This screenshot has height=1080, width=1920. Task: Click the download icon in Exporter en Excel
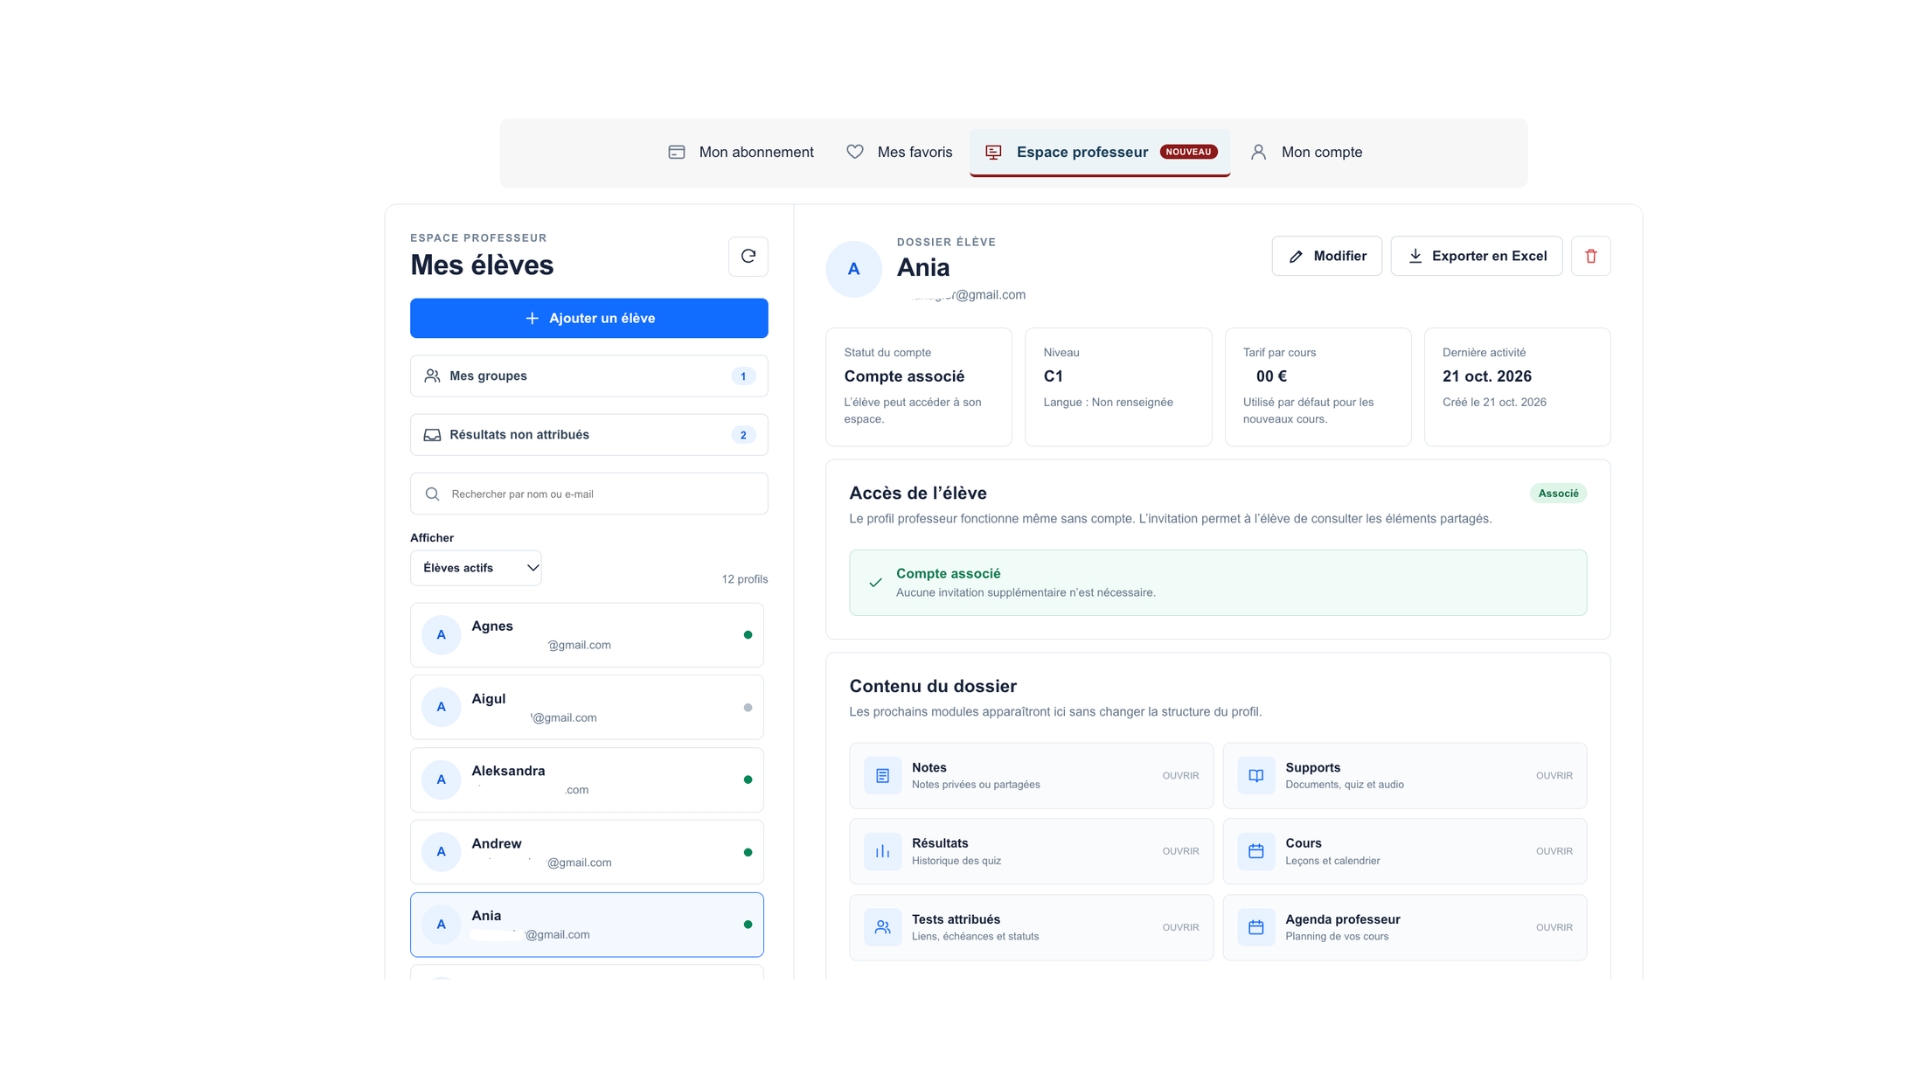[1415, 256]
